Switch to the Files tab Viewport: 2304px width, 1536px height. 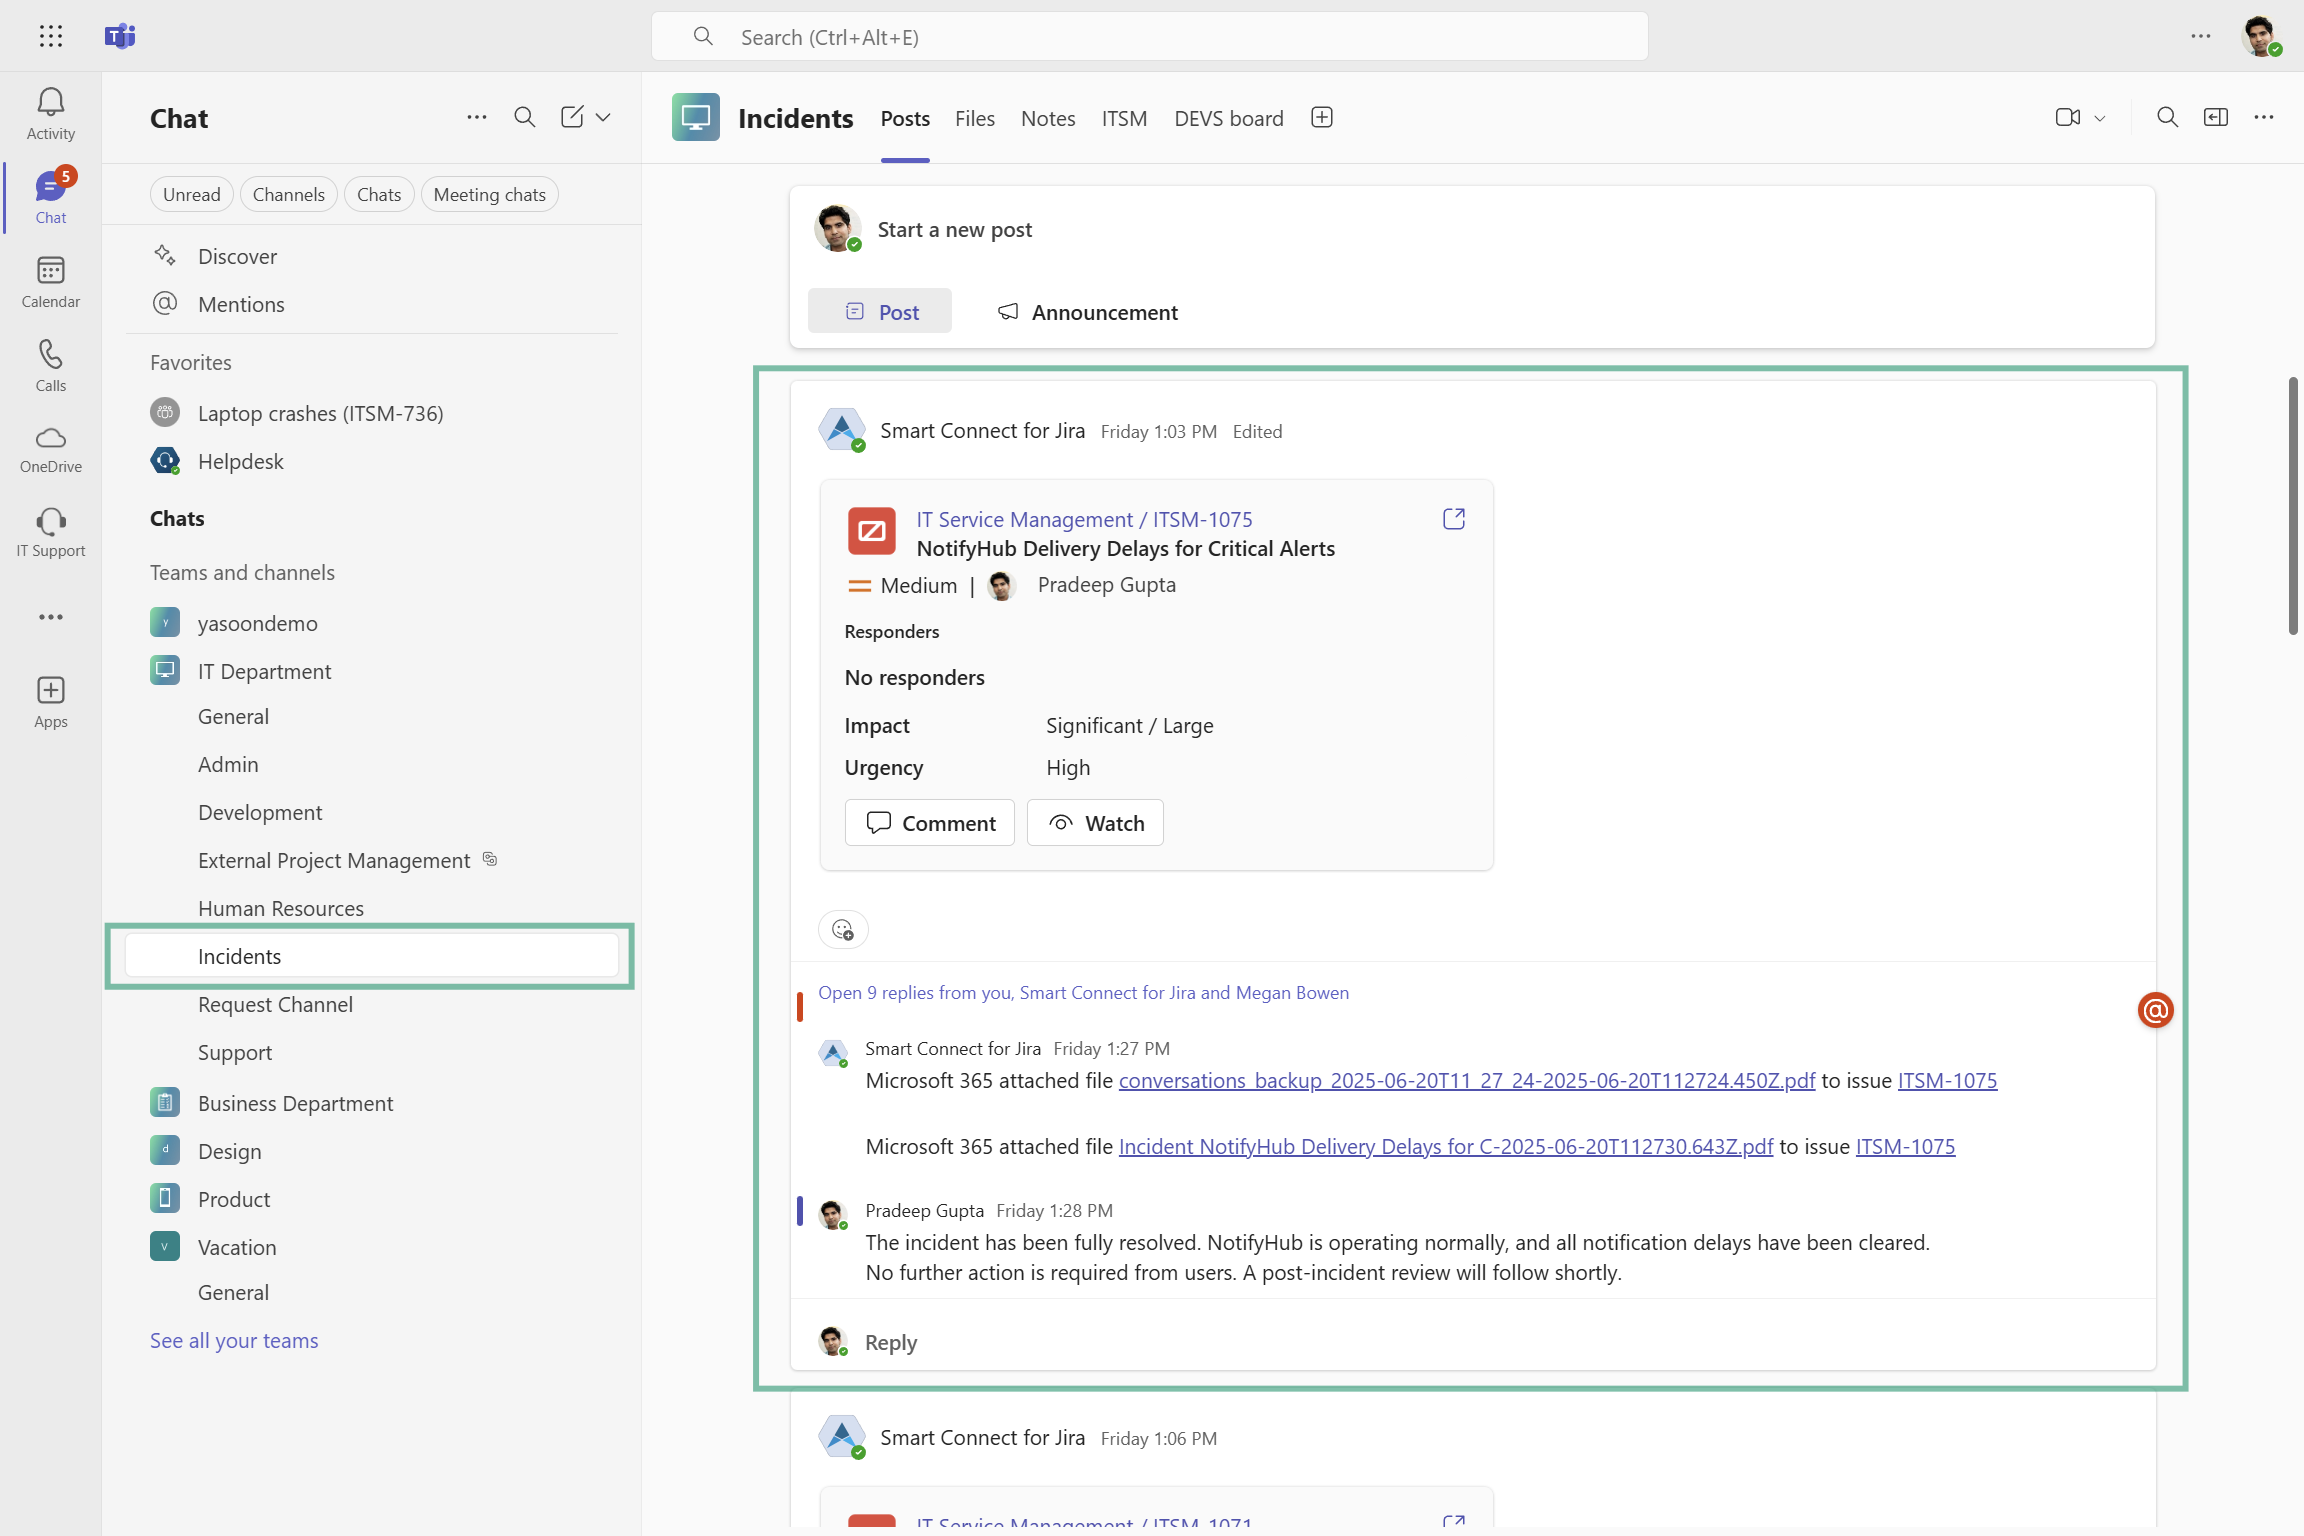(974, 118)
